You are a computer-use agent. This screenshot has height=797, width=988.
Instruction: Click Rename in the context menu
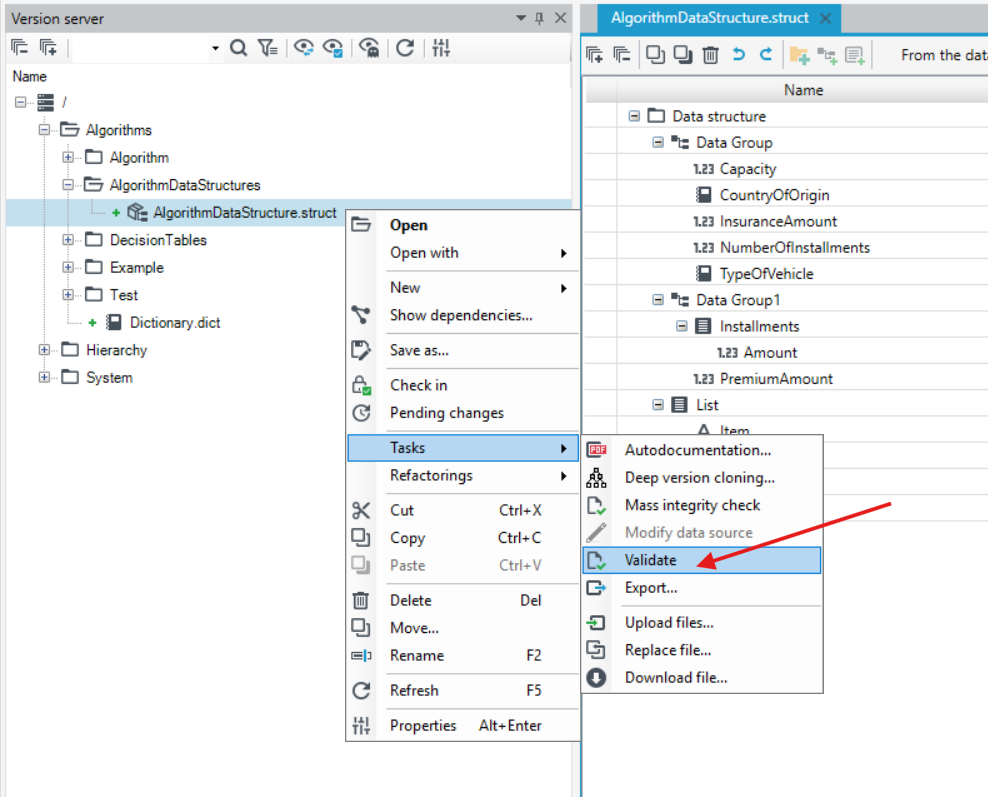click(x=463, y=656)
